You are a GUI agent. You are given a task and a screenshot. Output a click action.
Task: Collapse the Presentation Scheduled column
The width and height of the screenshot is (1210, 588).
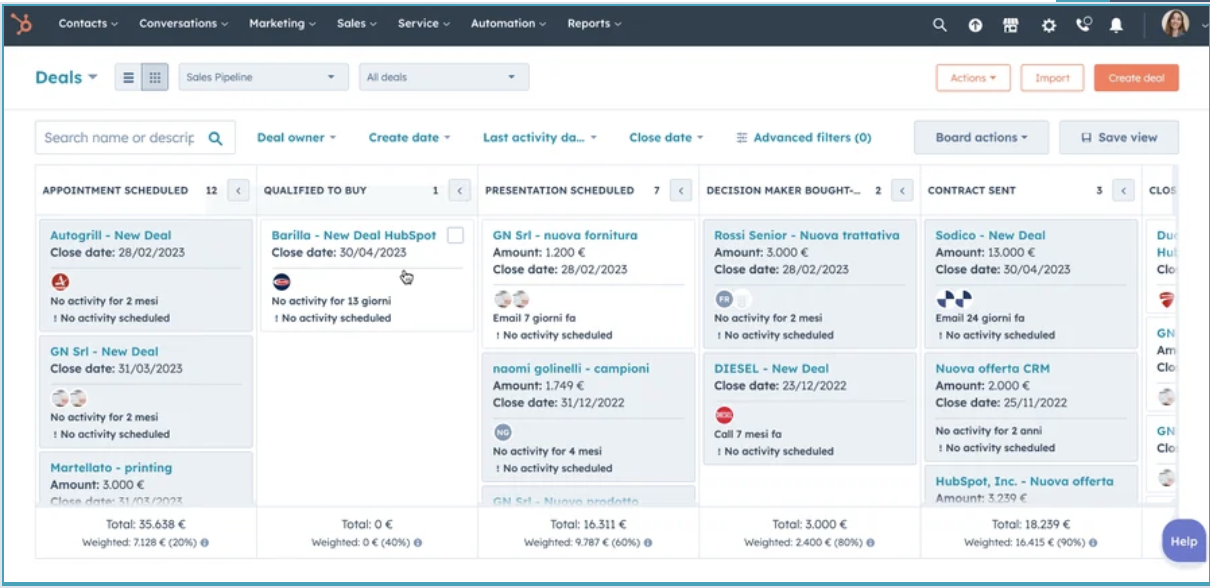pos(680,190)
